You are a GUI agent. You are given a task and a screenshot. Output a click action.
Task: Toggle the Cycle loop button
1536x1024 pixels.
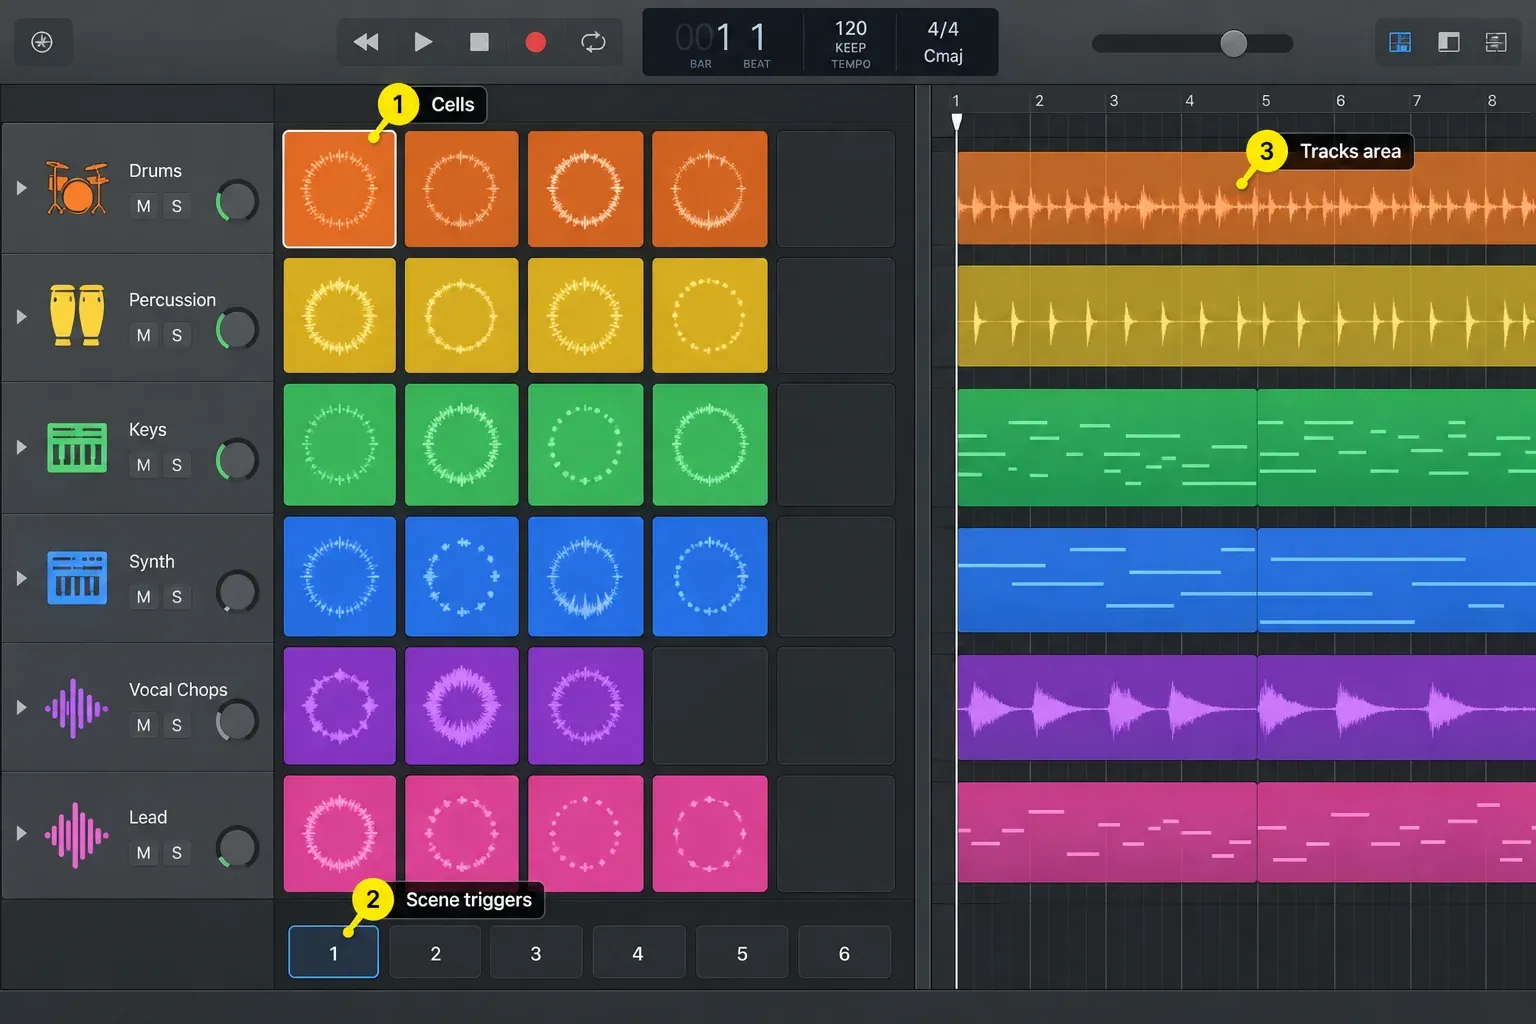pos(593,42)
